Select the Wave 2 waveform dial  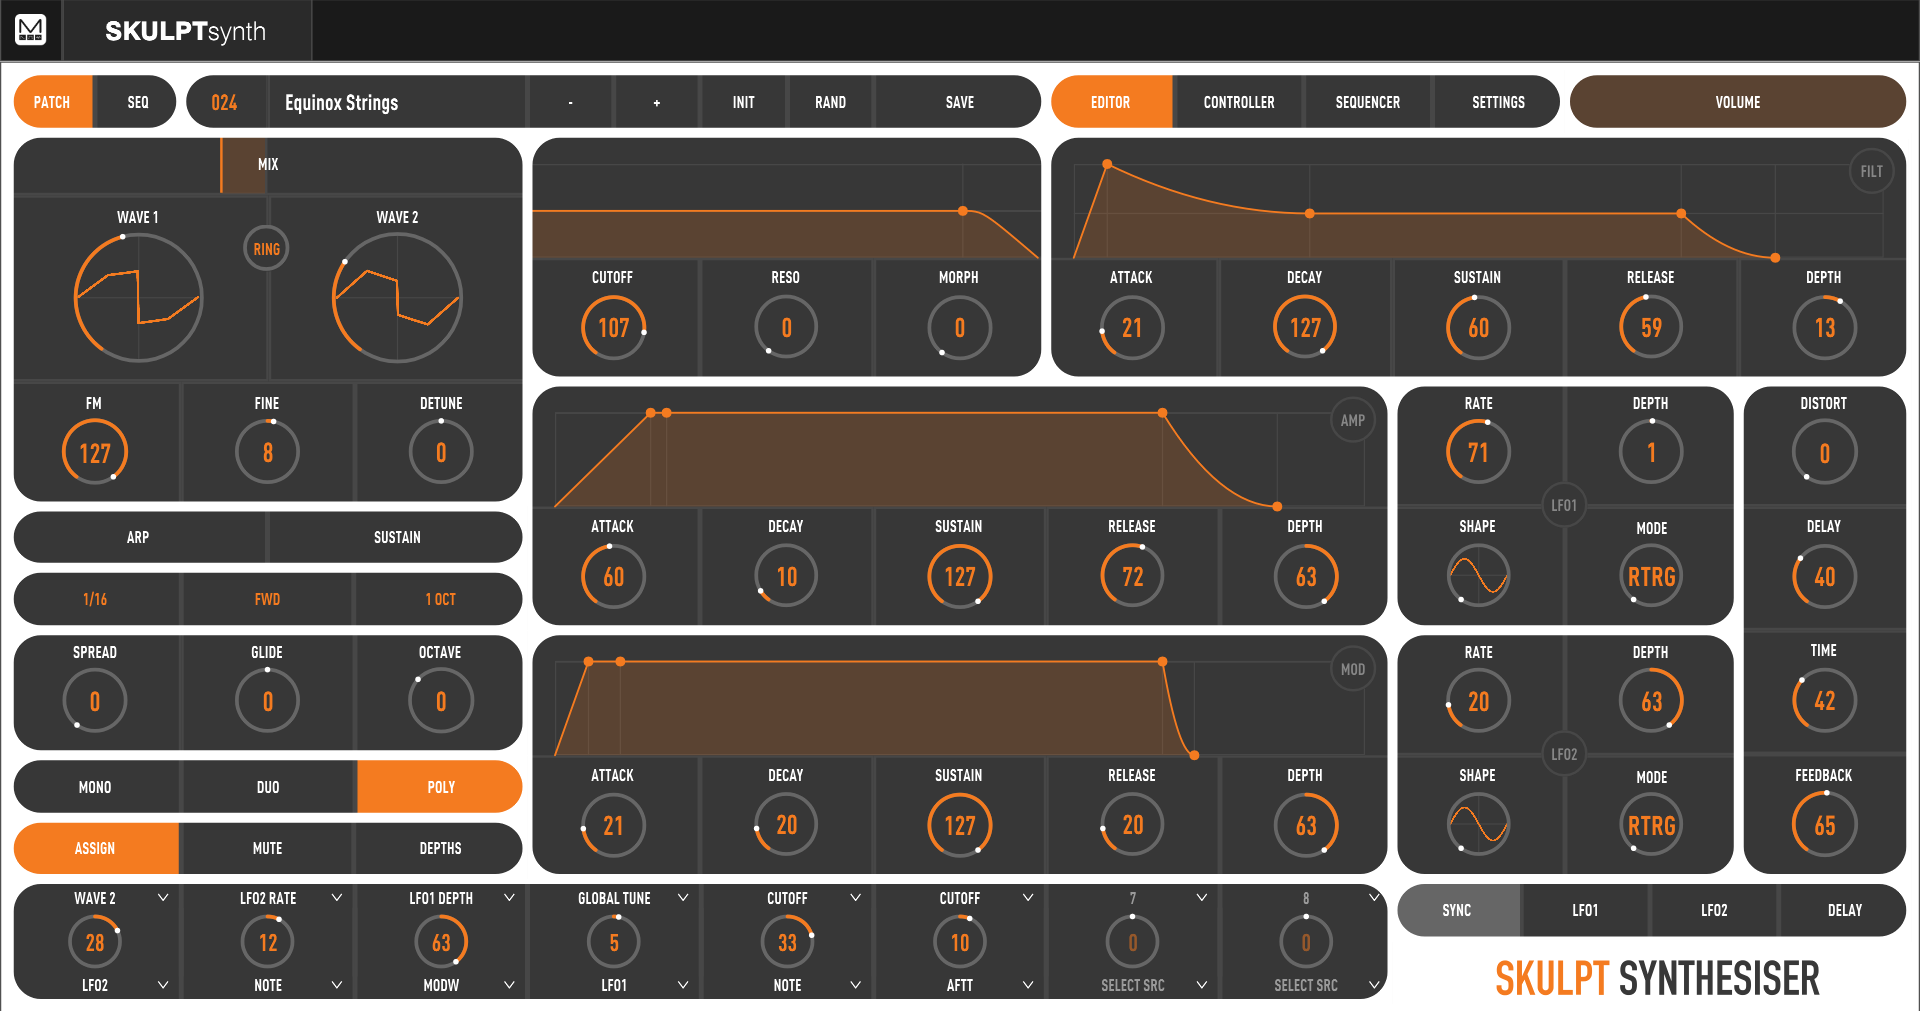tap(397, 298)
